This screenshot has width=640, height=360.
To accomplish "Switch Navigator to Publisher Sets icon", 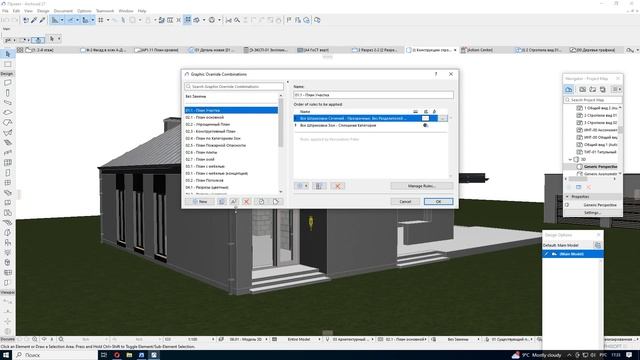I will coord(603,89).
